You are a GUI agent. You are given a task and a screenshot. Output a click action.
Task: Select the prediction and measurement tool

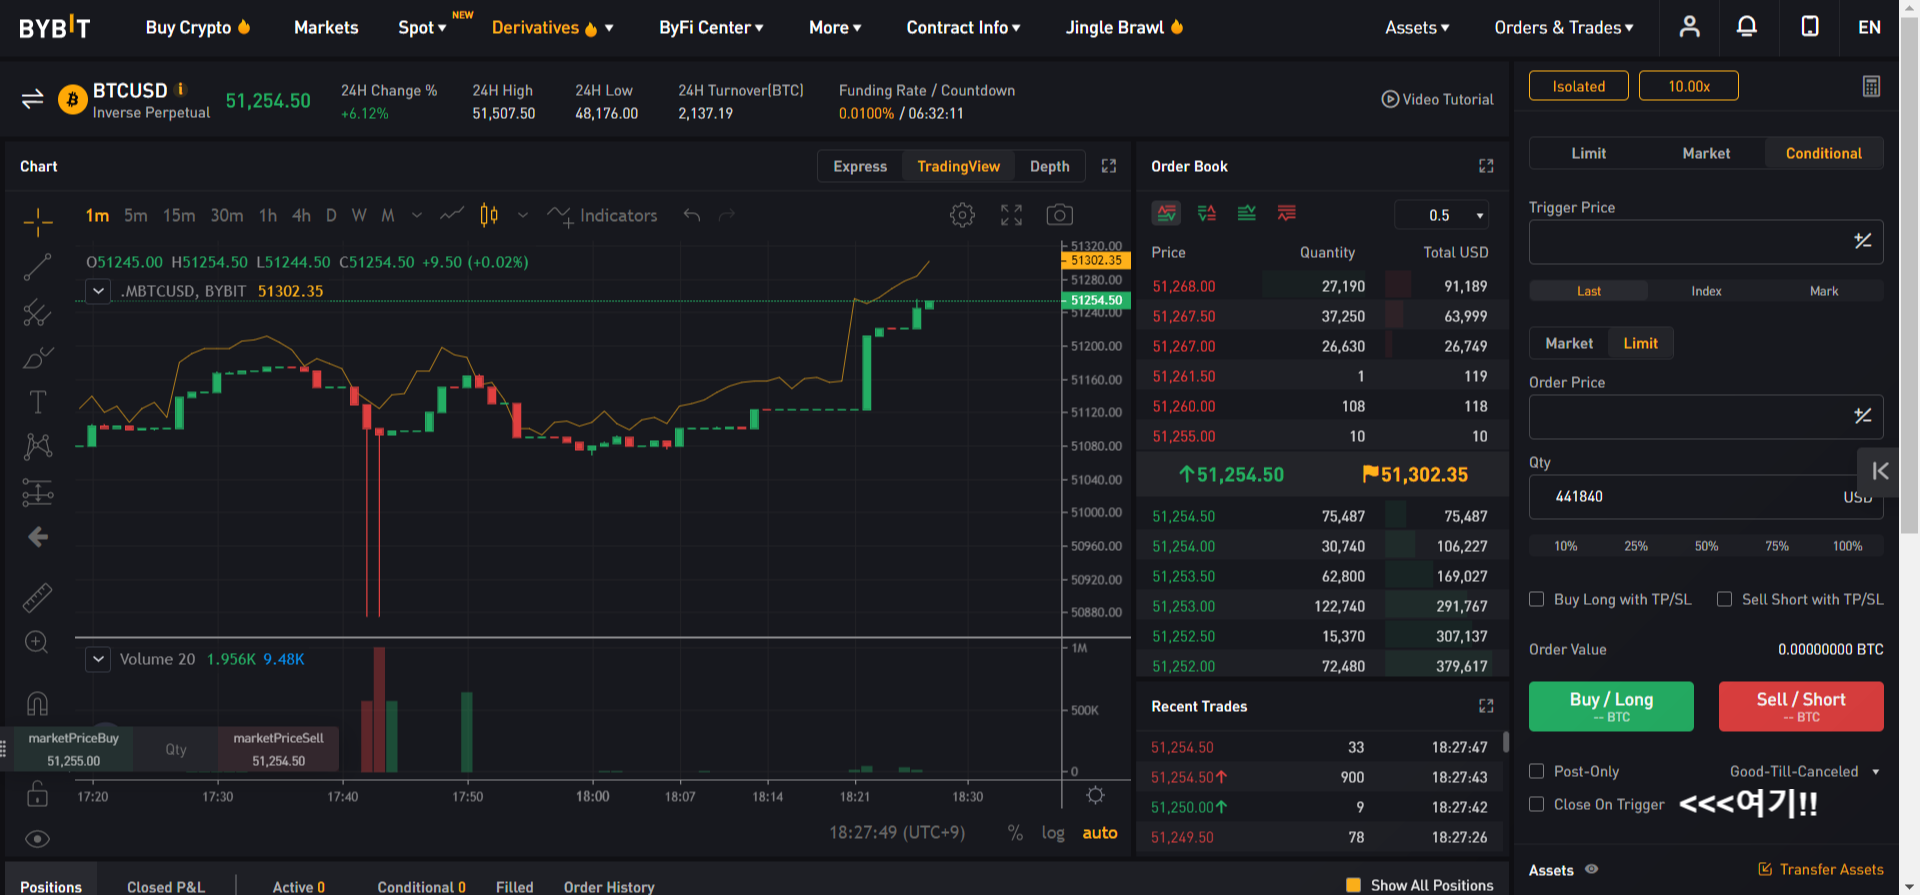[x=38, y=492]
